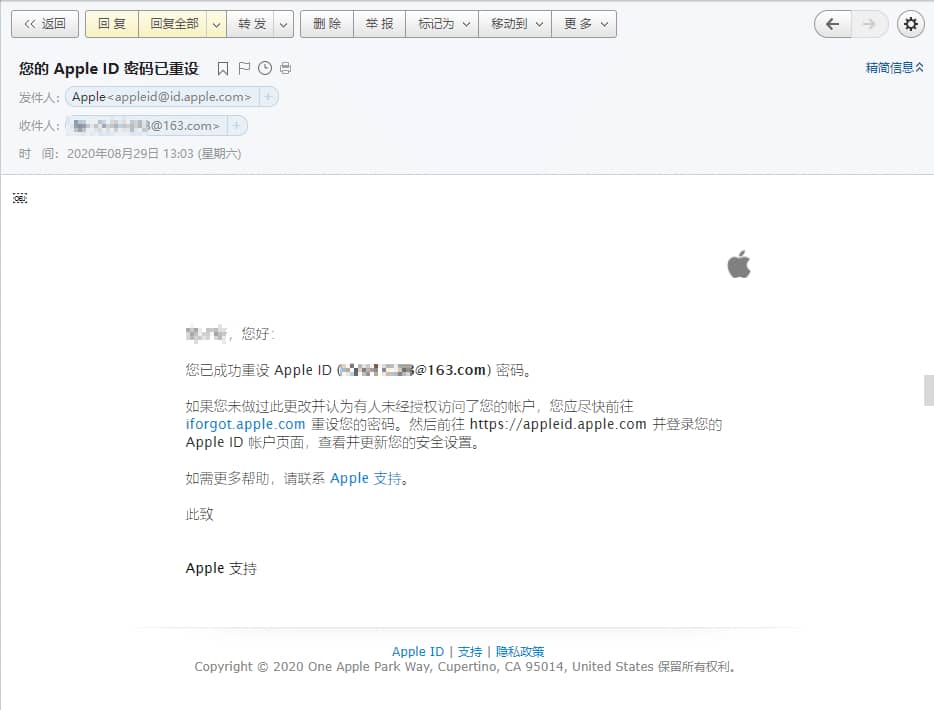Click the 返回 back button

(x=45, y=24)
